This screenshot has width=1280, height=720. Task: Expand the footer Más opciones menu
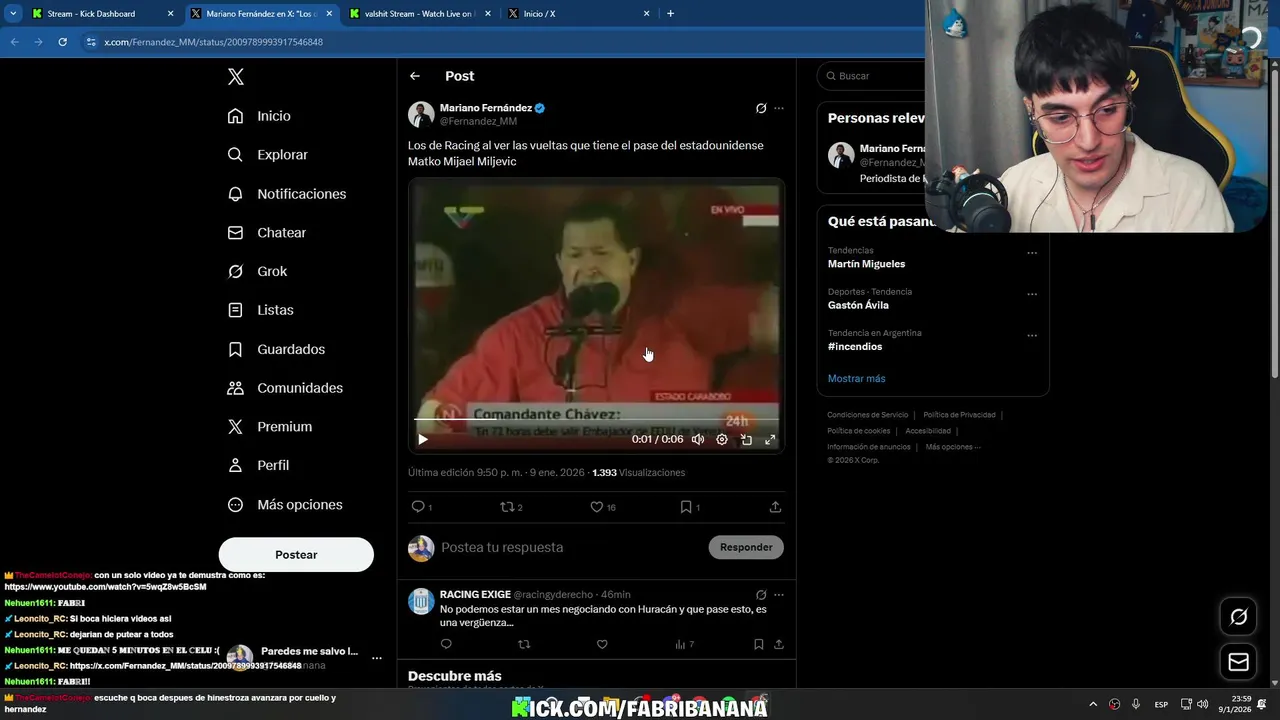pyautogui.click(x=953, y=447)
